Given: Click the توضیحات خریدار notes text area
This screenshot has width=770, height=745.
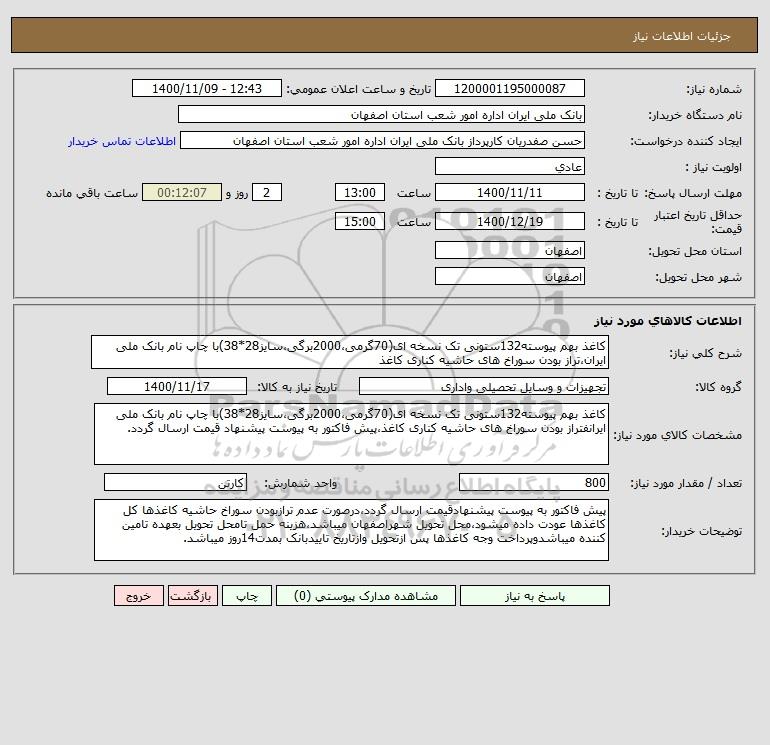Looking at the screenshot, I should pyautogui.click(x=351, y=530).
